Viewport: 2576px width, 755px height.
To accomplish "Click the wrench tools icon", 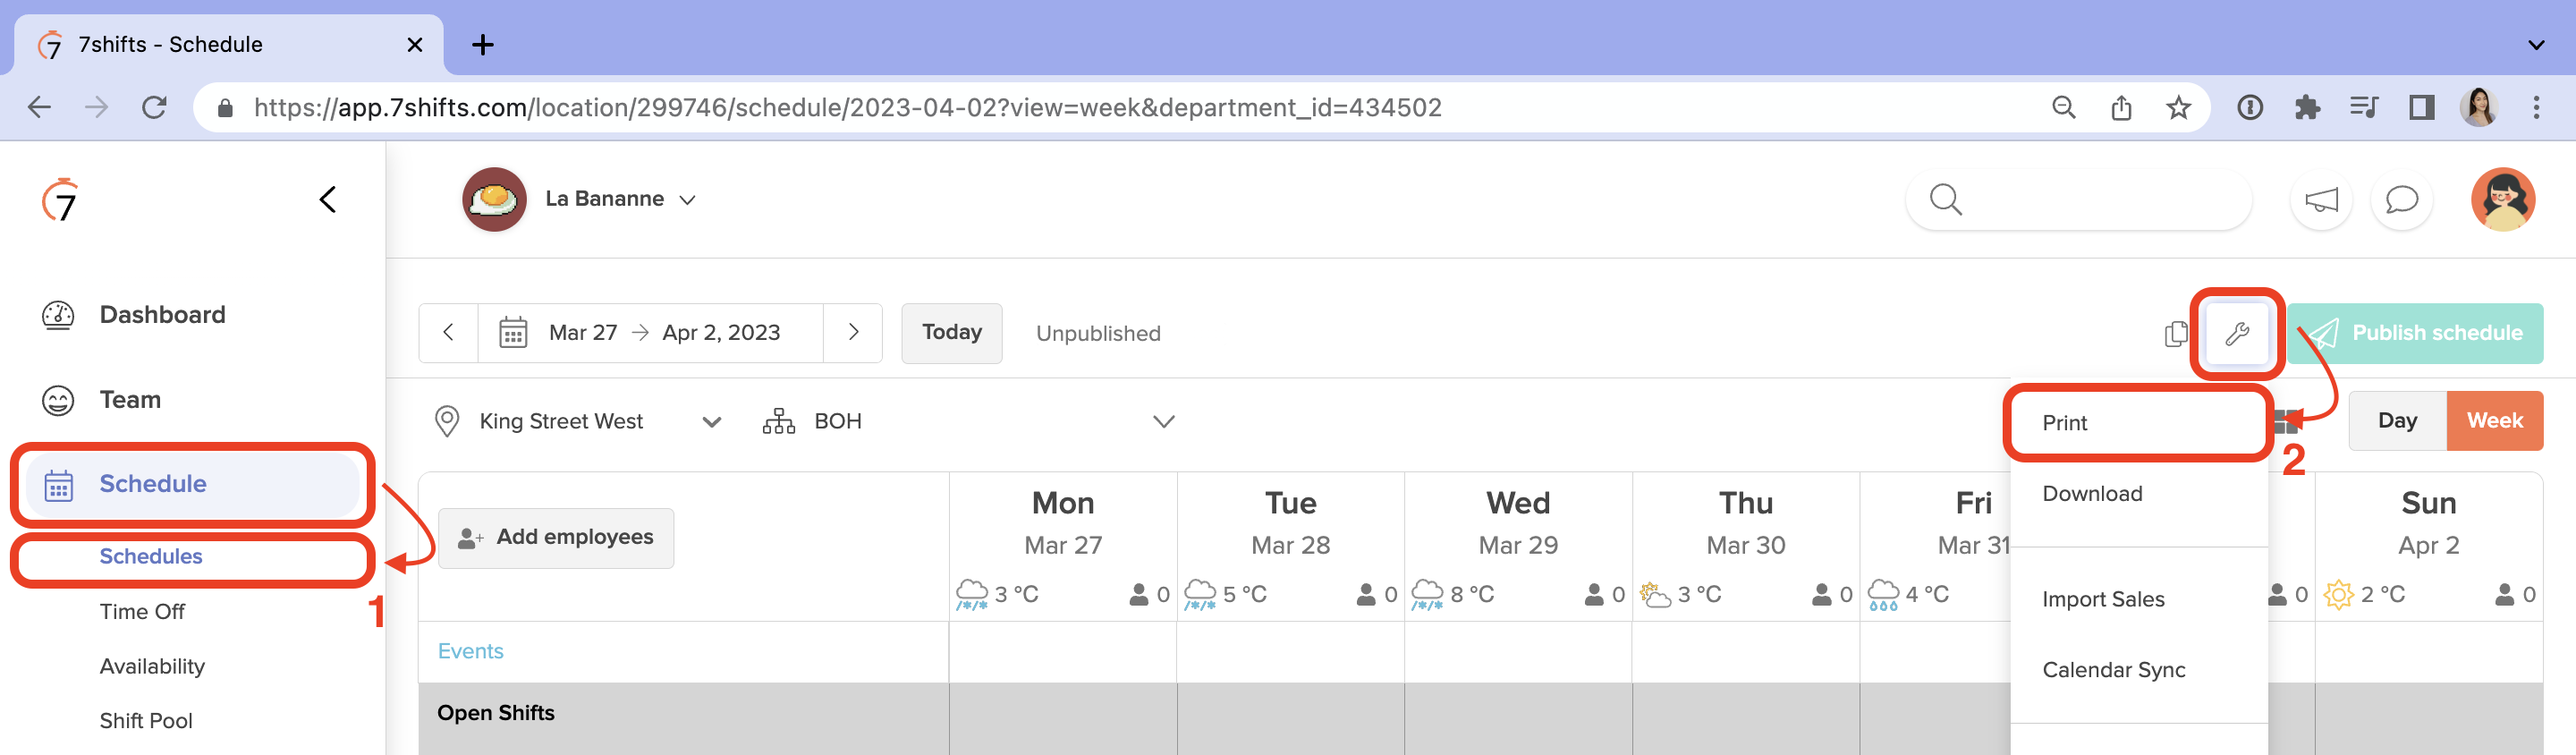I will 2236,333.
